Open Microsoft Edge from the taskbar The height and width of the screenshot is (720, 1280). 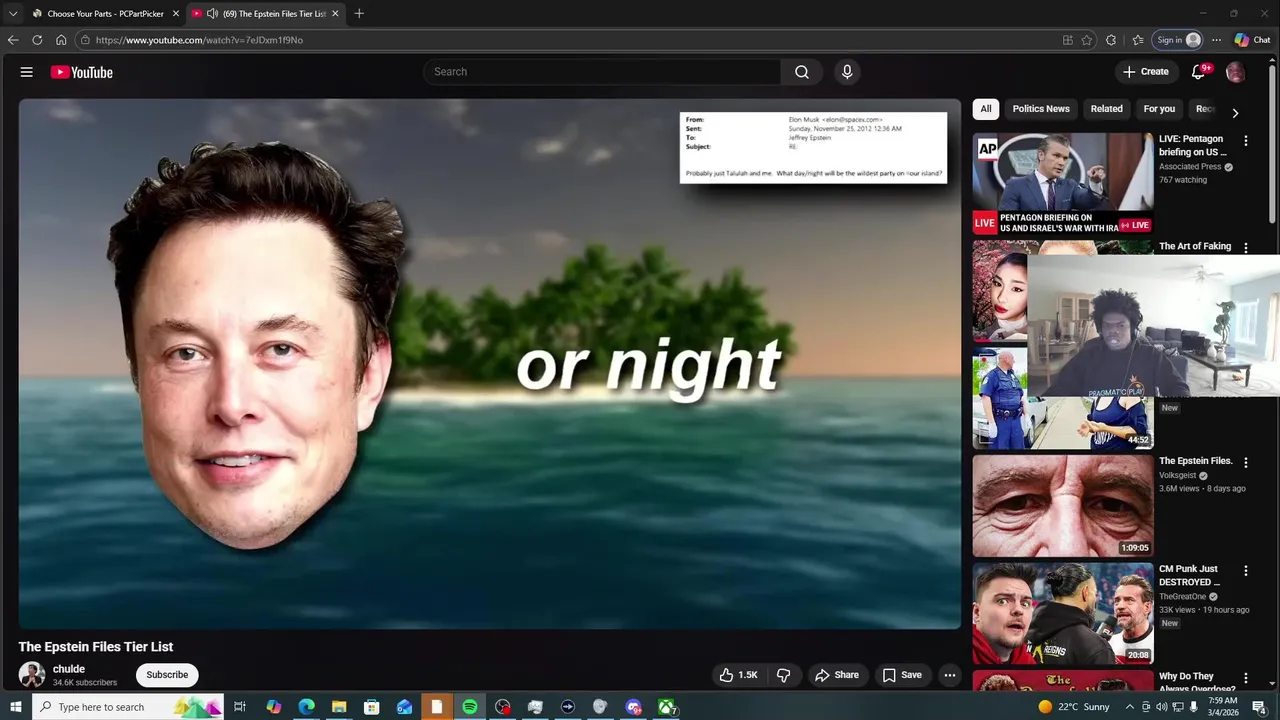(307, 707)
